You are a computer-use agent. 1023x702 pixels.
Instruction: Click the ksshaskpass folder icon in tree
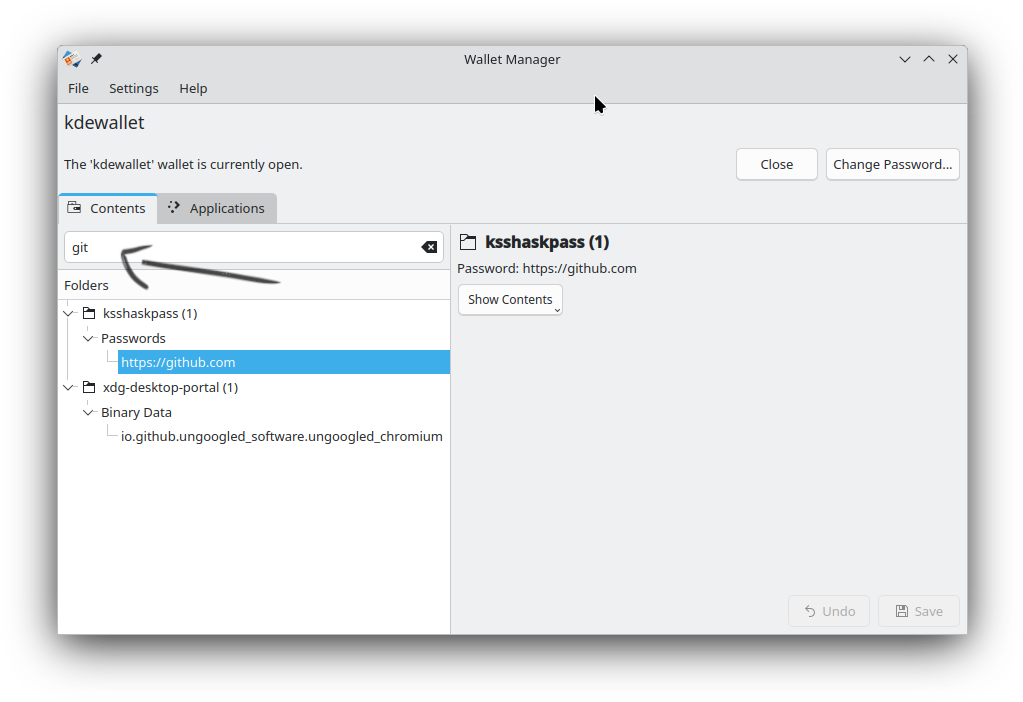pyautogui.click(x=89, y=313)
